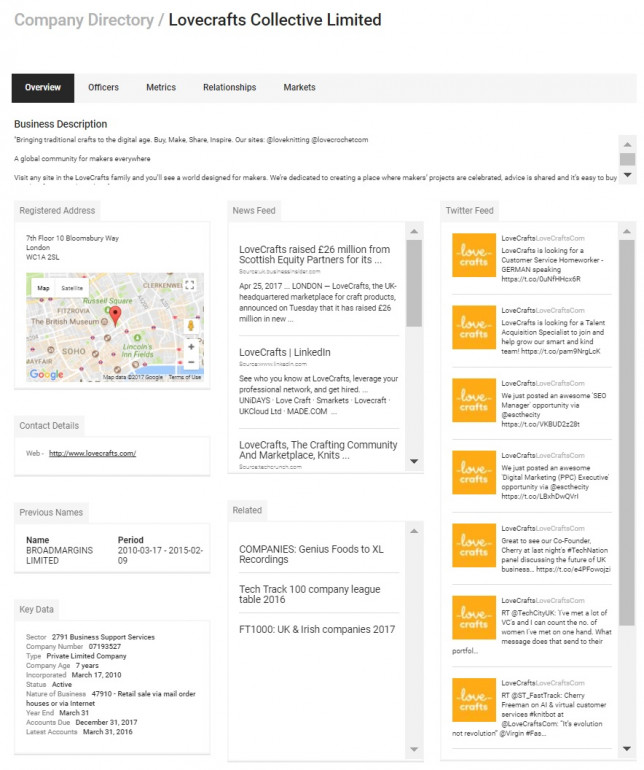Click Accounts Due 'December 31, 2017'

(107, 722)
